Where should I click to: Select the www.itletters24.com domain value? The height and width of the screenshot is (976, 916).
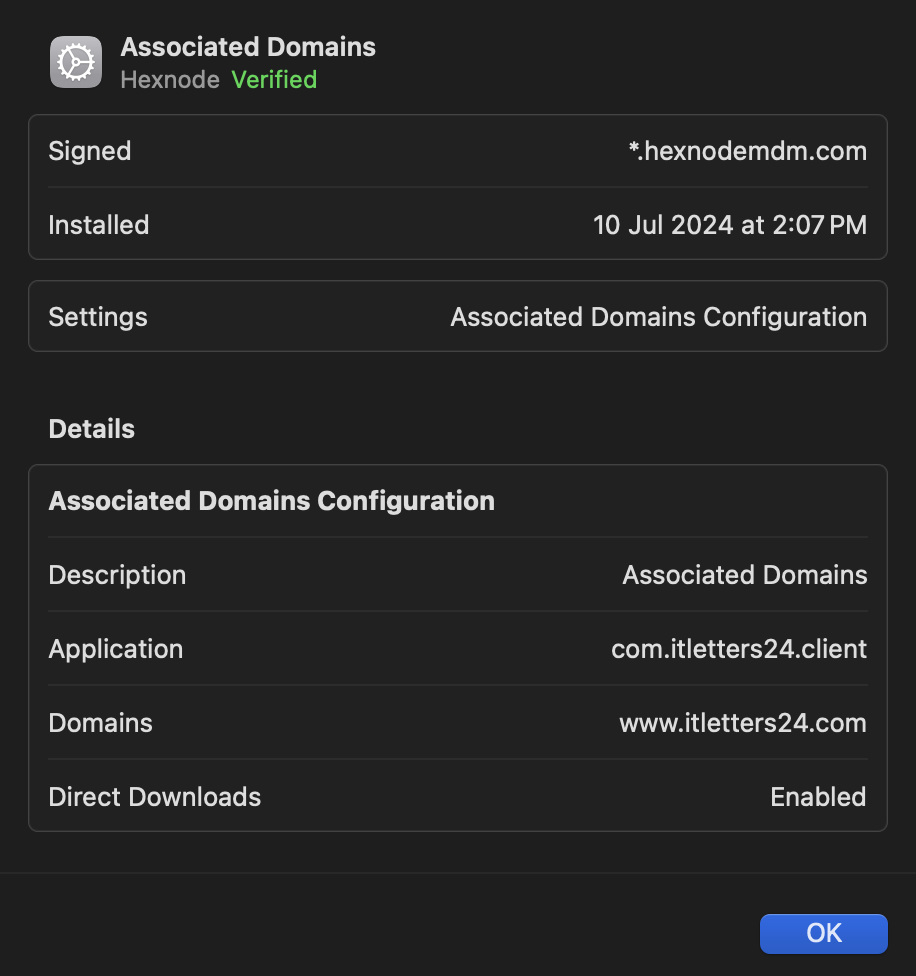743,723
